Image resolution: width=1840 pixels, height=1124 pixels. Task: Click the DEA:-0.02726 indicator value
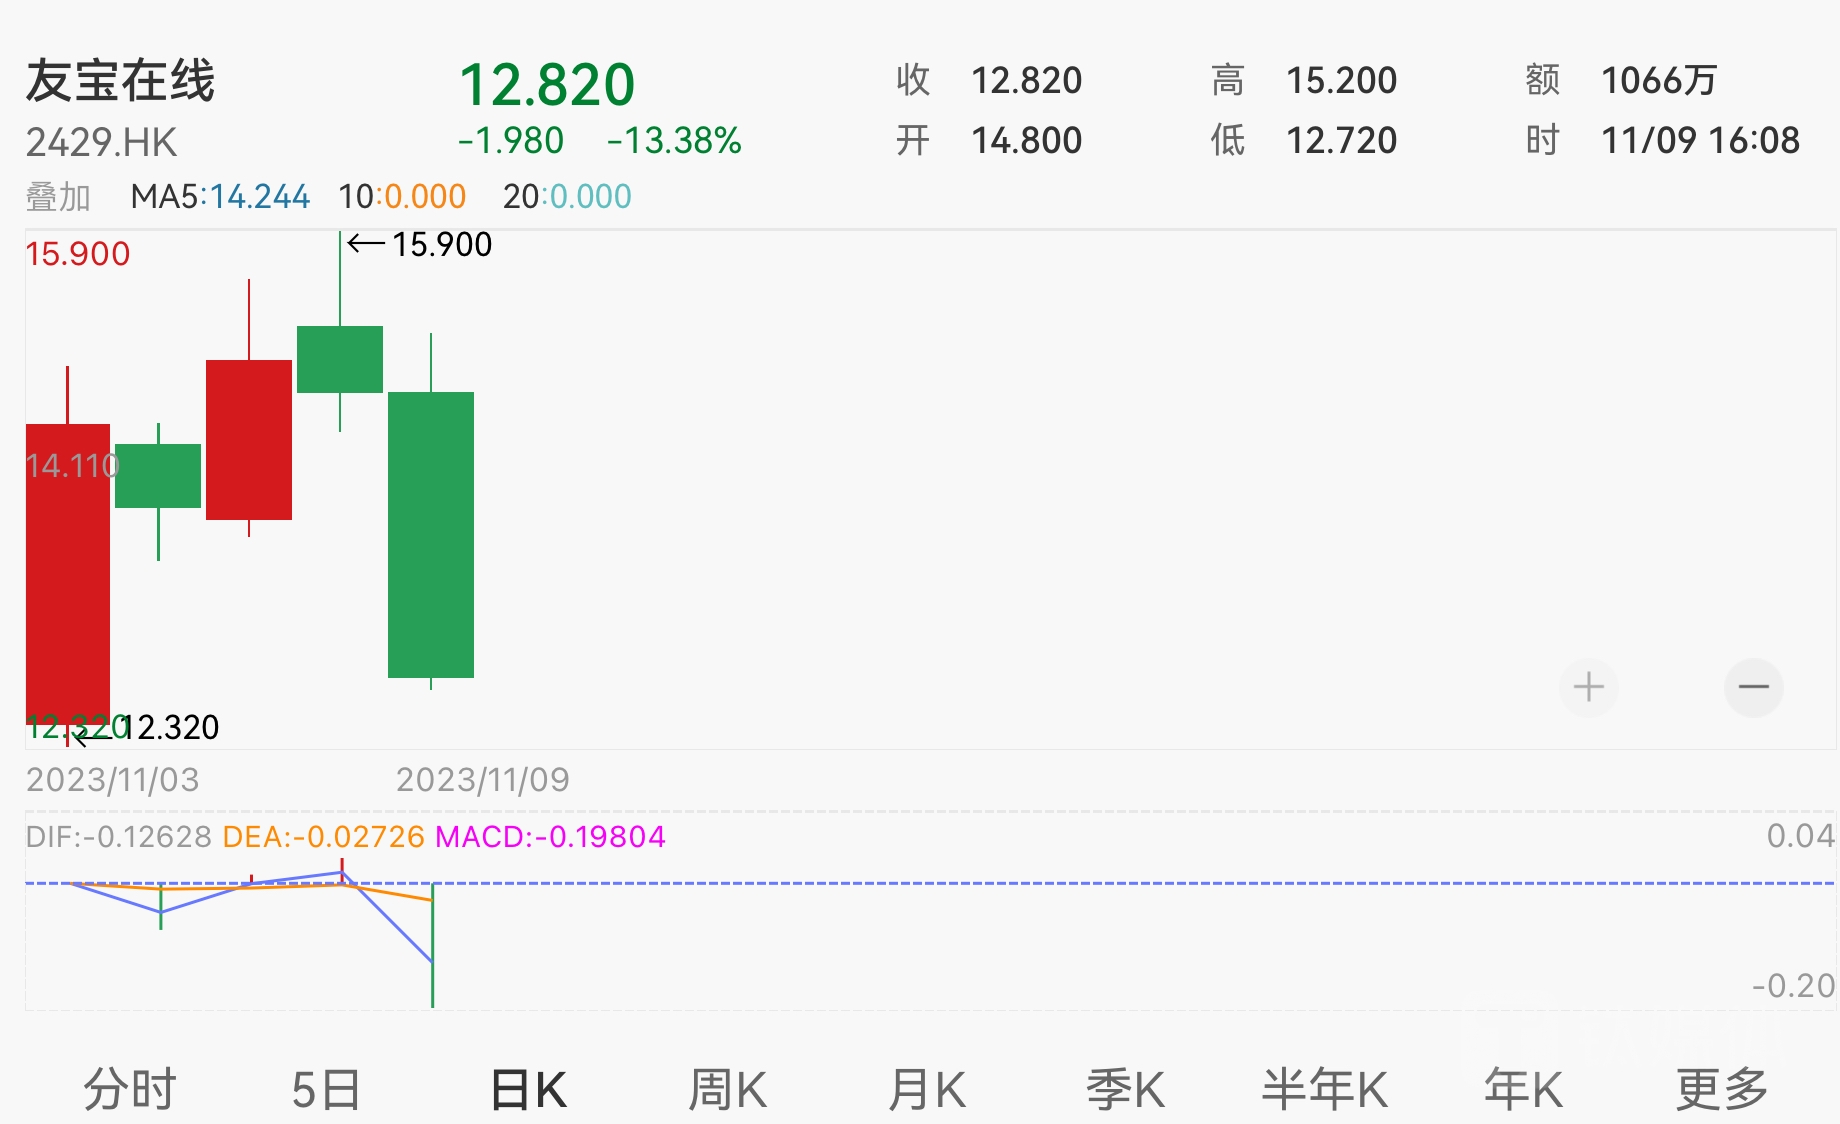323,836
